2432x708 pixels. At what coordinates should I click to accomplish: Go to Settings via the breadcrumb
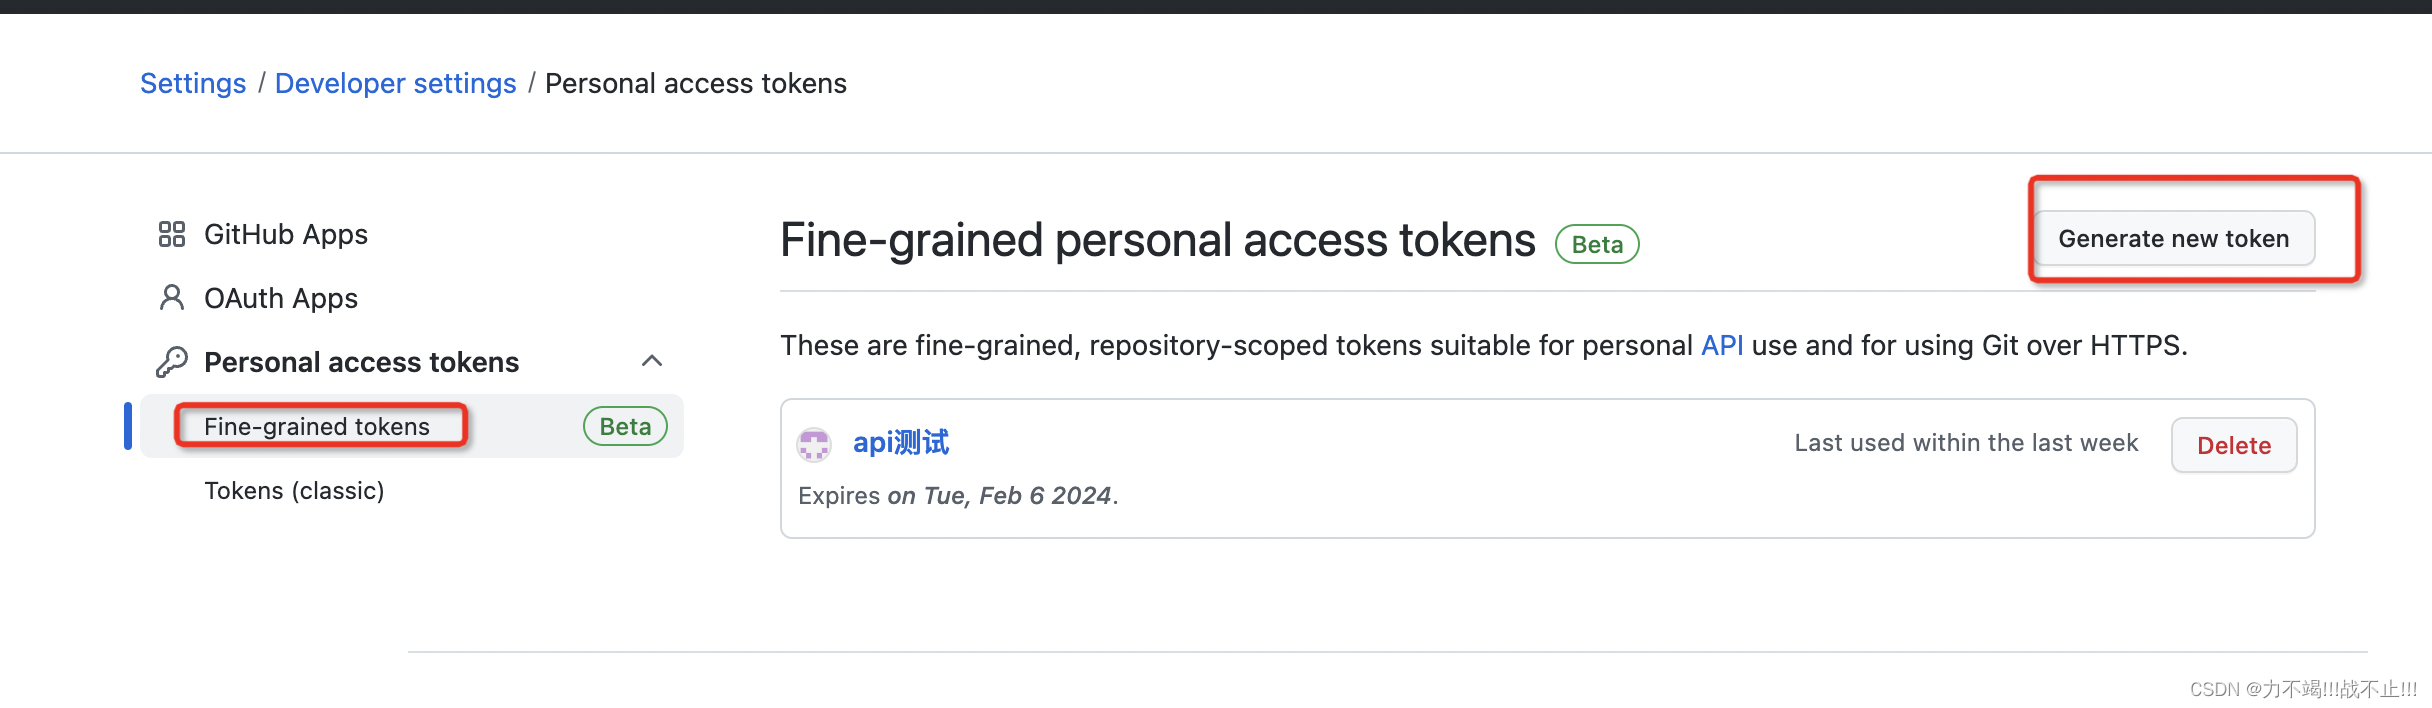point(193,83)
